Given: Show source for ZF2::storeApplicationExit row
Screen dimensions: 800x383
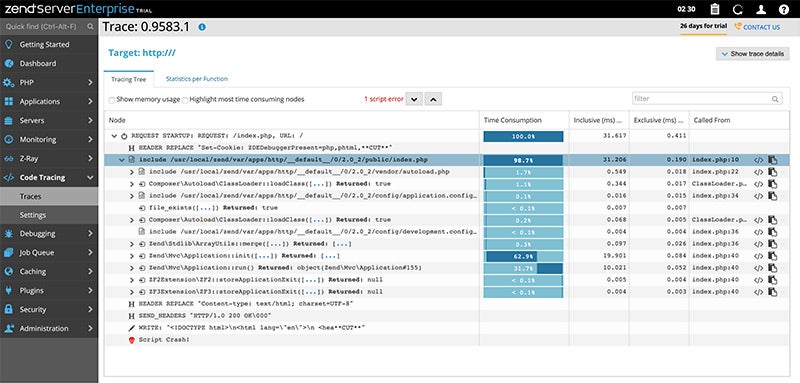Looking at the screenshot, I should click(x=759, y=280).
